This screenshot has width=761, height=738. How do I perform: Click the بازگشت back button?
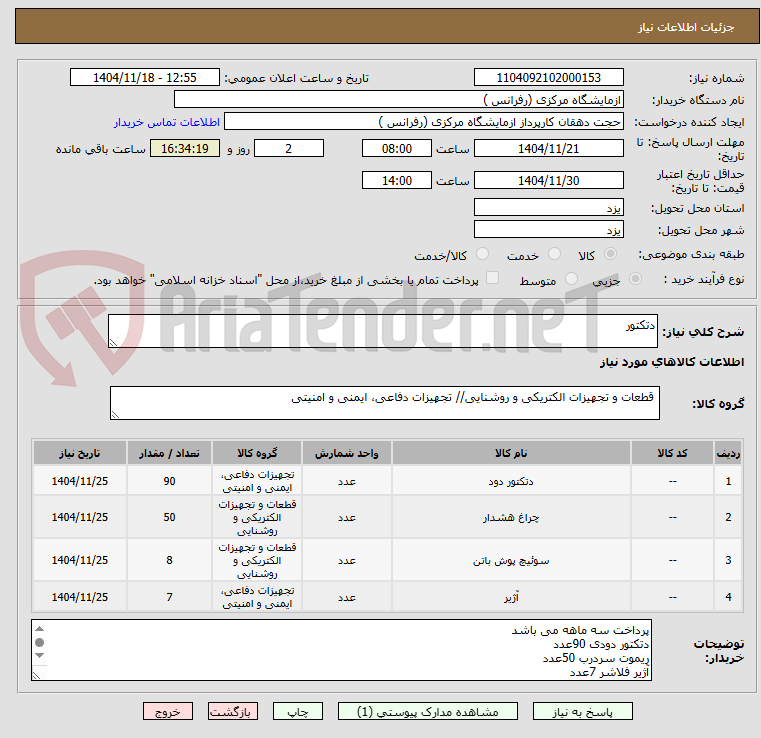[x=232, y=711]
